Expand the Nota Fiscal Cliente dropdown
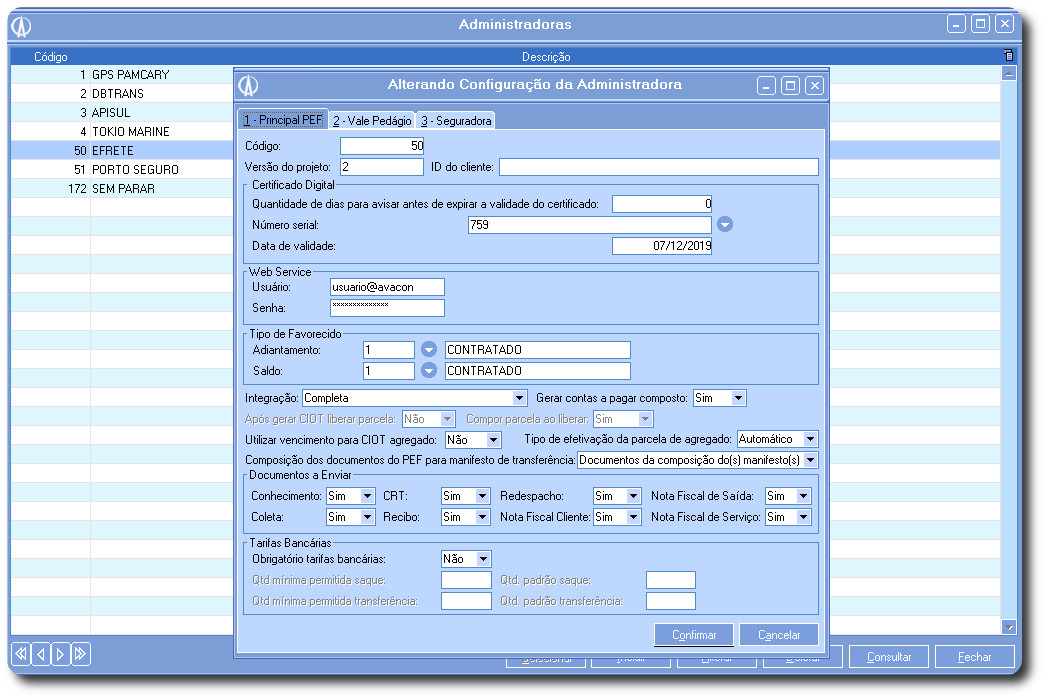The height and width of the screenshot is (698, 1045). tap(633, 517)
